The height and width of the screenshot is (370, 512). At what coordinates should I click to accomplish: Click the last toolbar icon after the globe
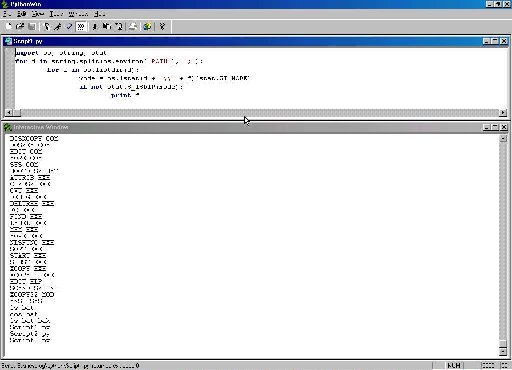point(162,26)
